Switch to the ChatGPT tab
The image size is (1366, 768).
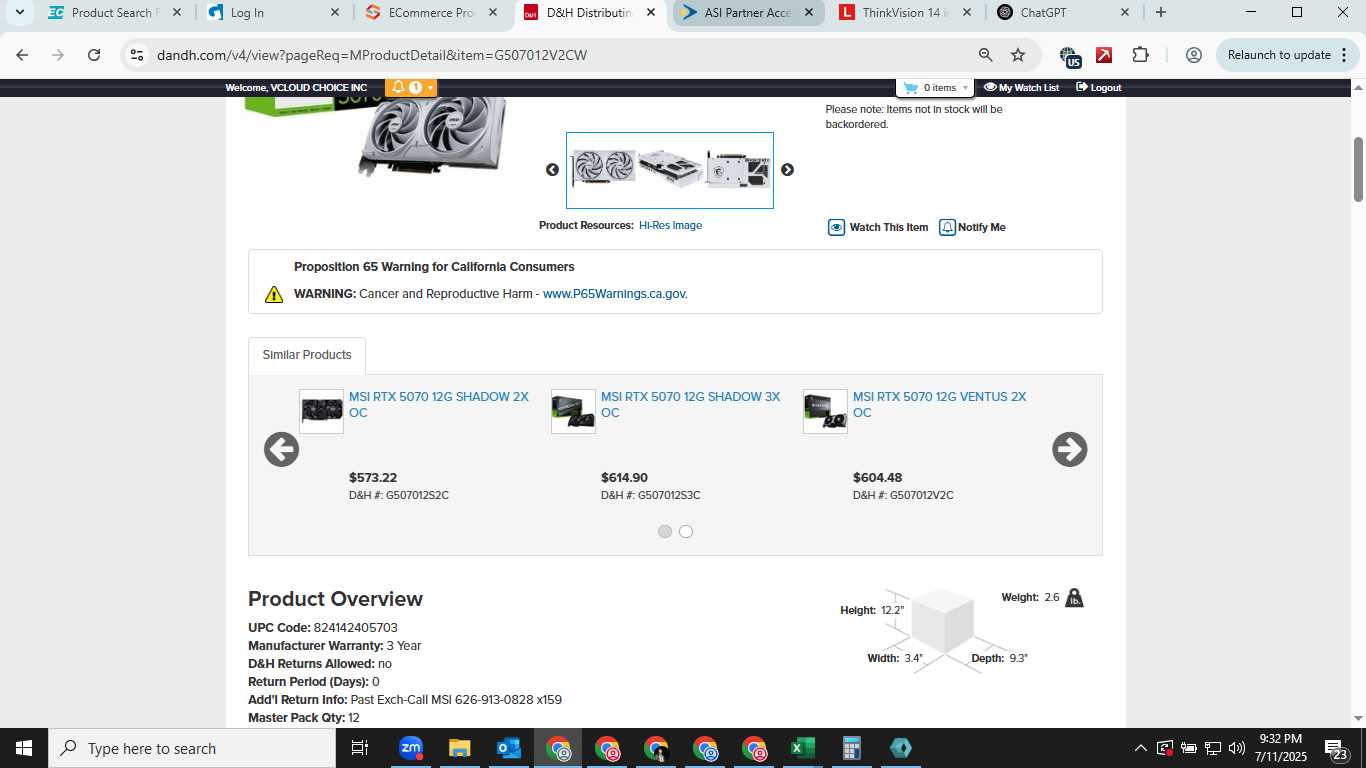coord(1065,13)
